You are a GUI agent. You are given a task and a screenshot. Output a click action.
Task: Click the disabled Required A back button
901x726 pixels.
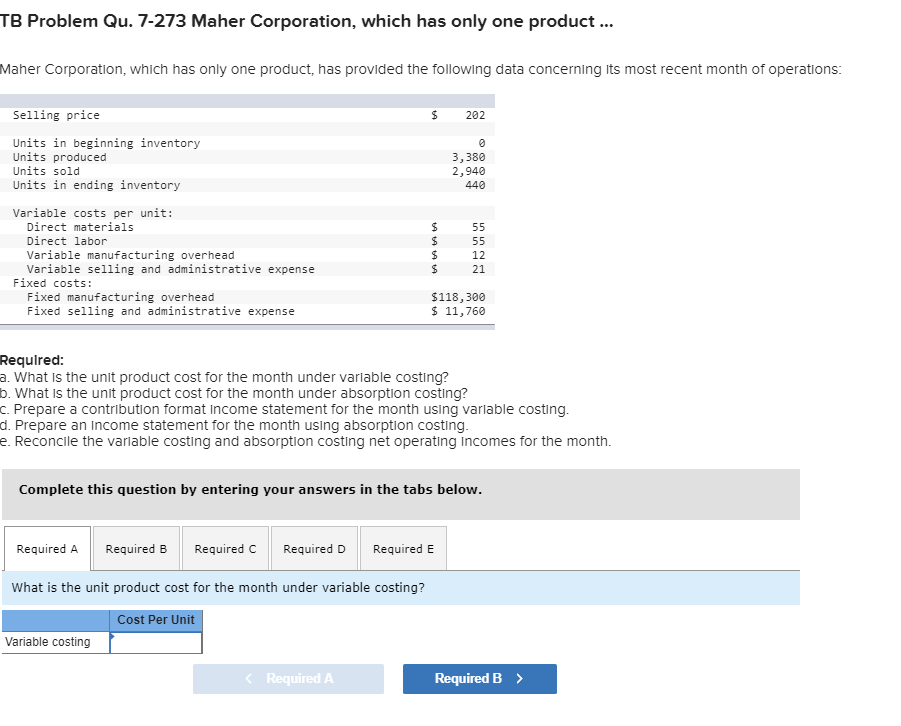click(x=288, y=678)
